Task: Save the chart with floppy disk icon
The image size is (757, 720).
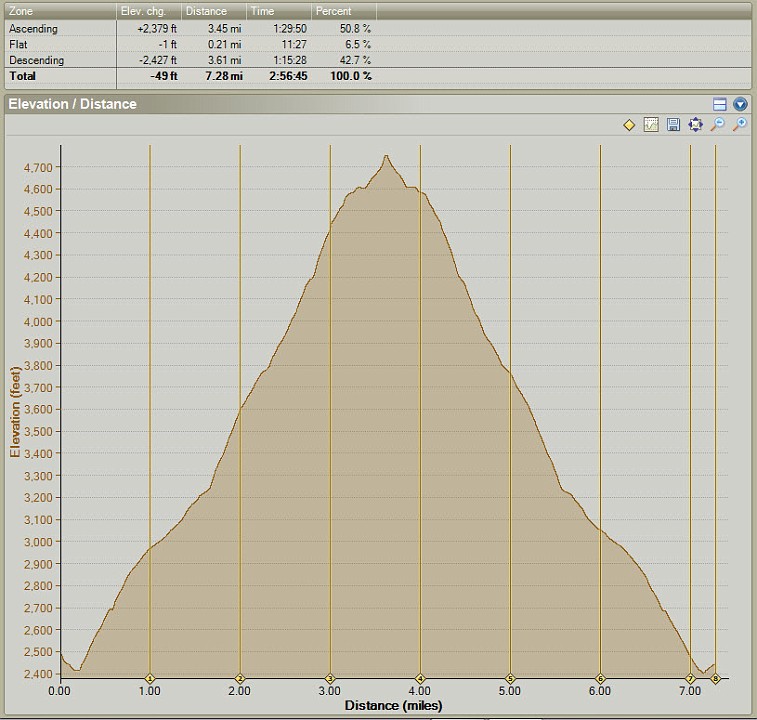Action: pyautogui.click(x=673, y=125)
